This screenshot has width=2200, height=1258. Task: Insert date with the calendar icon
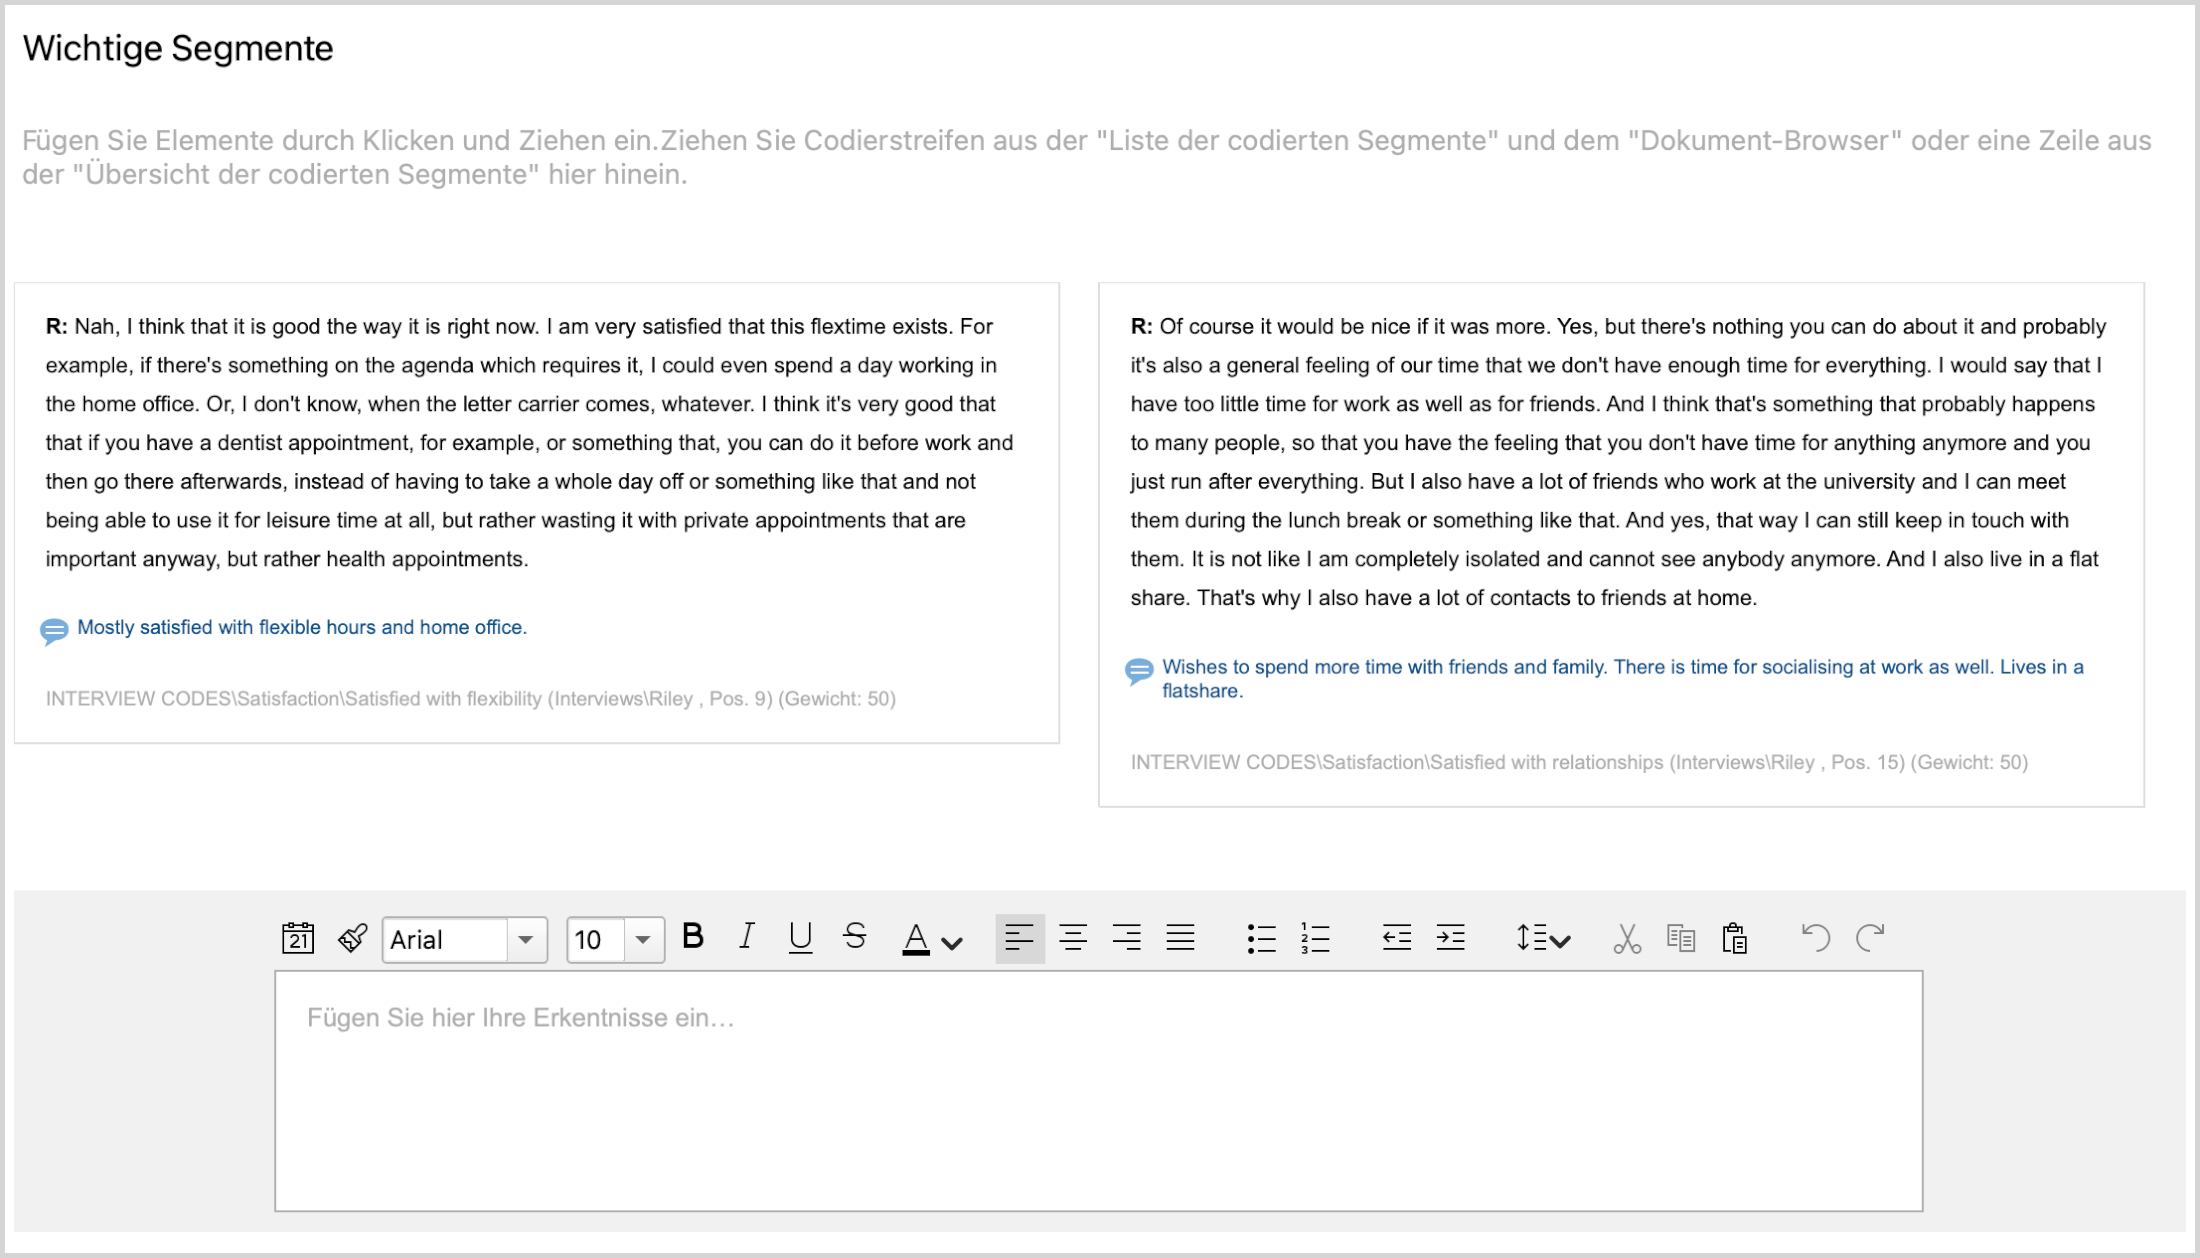pos(298,938)
